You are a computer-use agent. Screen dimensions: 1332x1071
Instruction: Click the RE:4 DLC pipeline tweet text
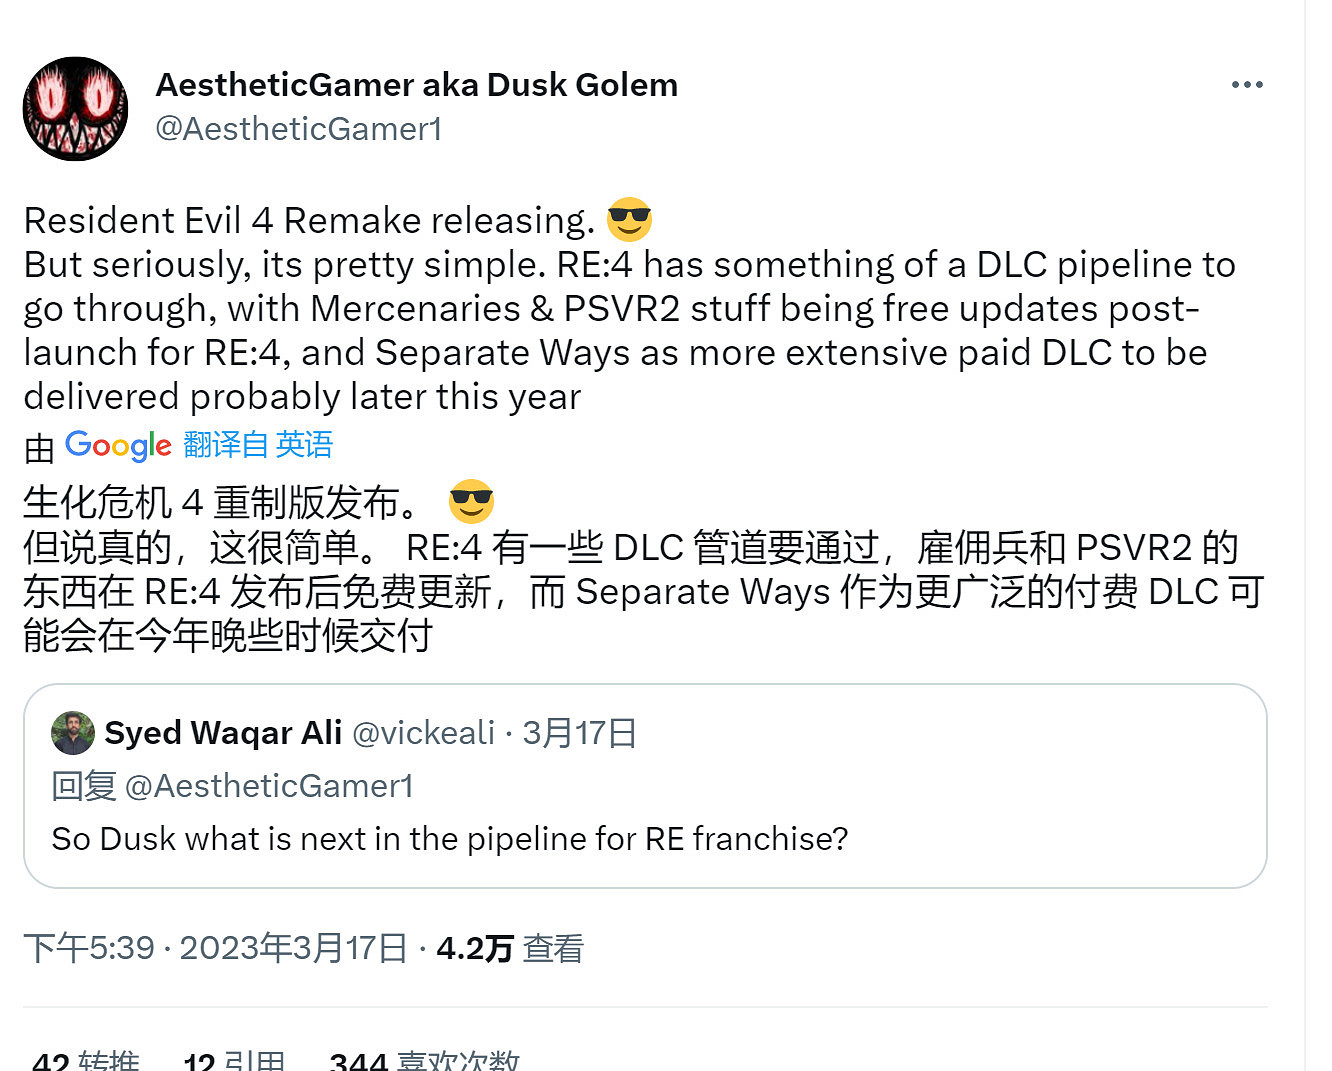tap(600, 308)
